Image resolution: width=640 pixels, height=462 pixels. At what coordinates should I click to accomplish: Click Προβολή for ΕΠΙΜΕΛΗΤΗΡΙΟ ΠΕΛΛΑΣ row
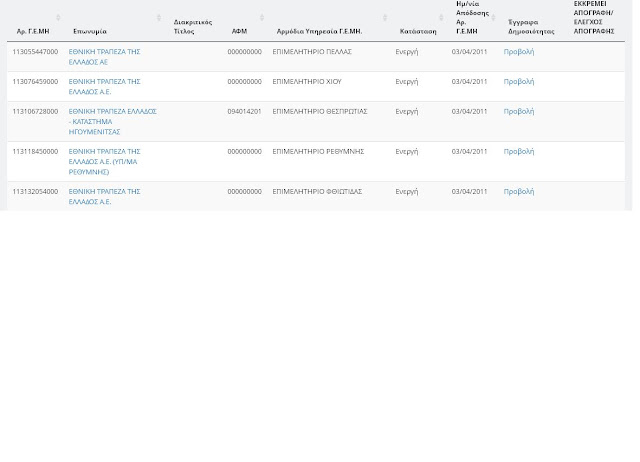[x=519, y=52]
